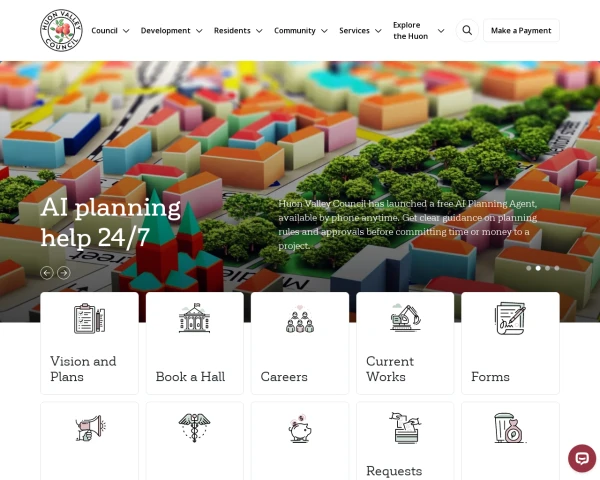Select the piggy bank tile icon
The width and height of the screenshot is (600, 480).
click(x=300, y=428)
